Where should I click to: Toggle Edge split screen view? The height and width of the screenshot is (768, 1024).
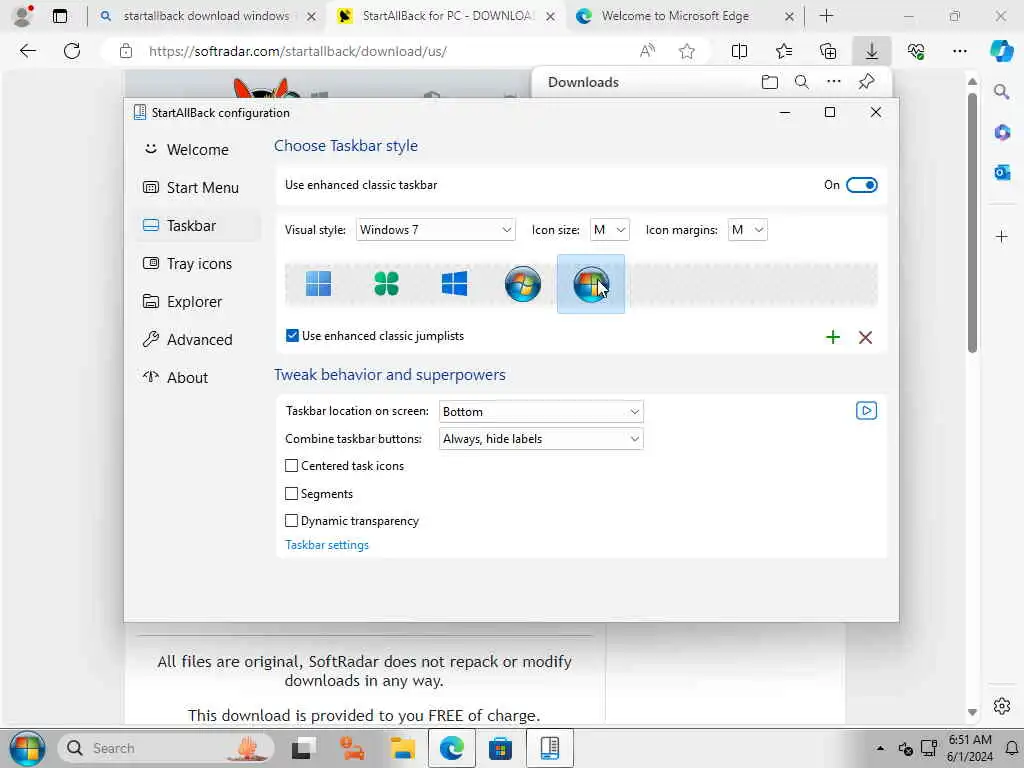tap(739, 51)
